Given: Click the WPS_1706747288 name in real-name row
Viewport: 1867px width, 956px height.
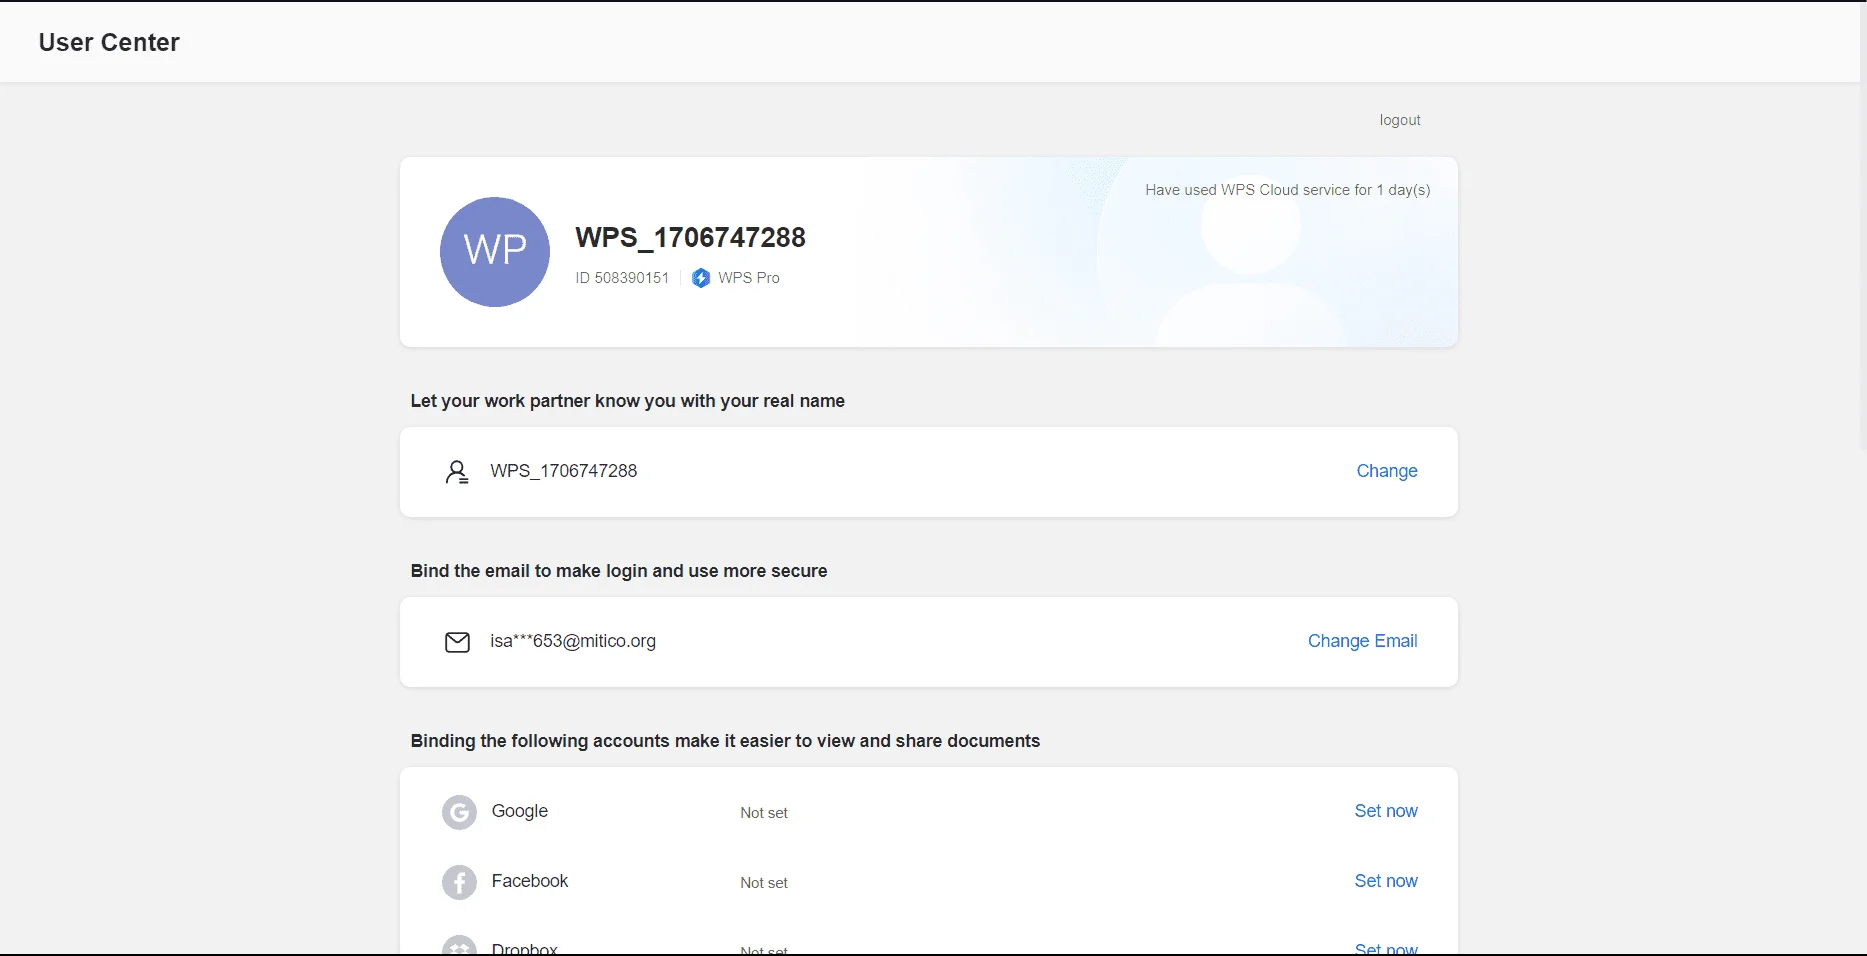Looking at the screenshot, I should click(563, 471).
